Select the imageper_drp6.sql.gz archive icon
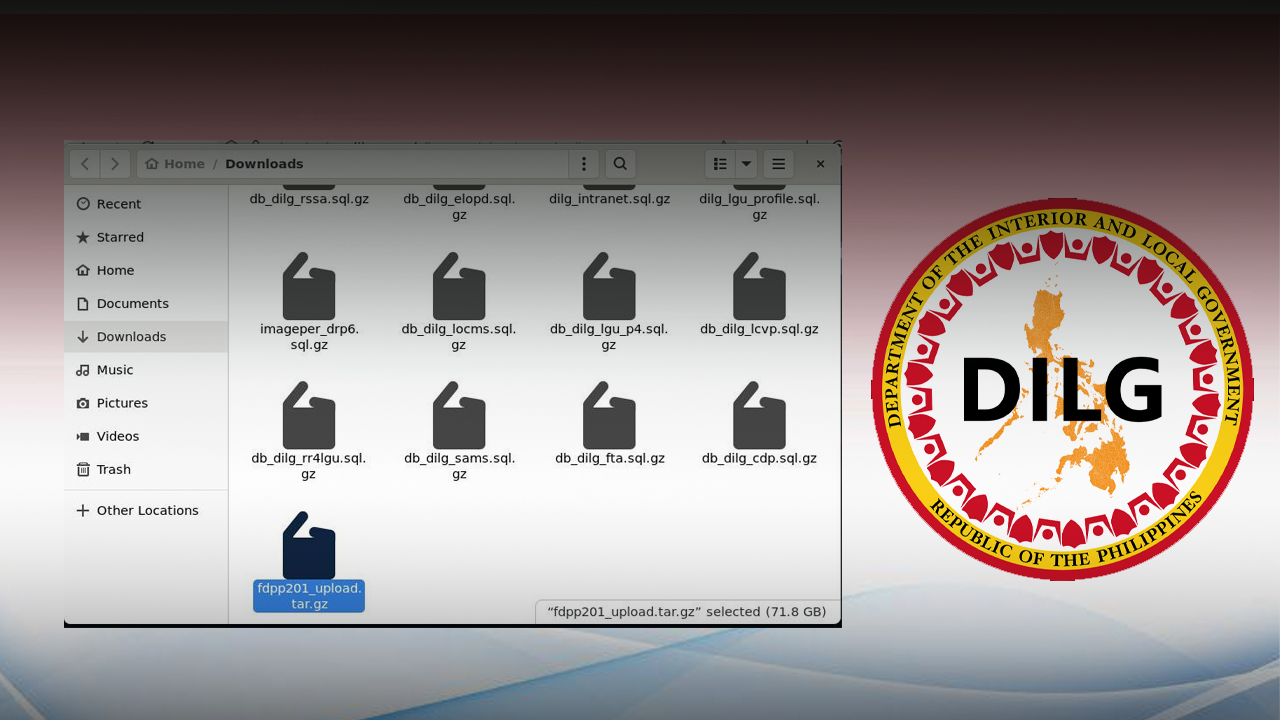Viewport: 1280px width, 720px height. pyautogui.click(x=309, y=286)
